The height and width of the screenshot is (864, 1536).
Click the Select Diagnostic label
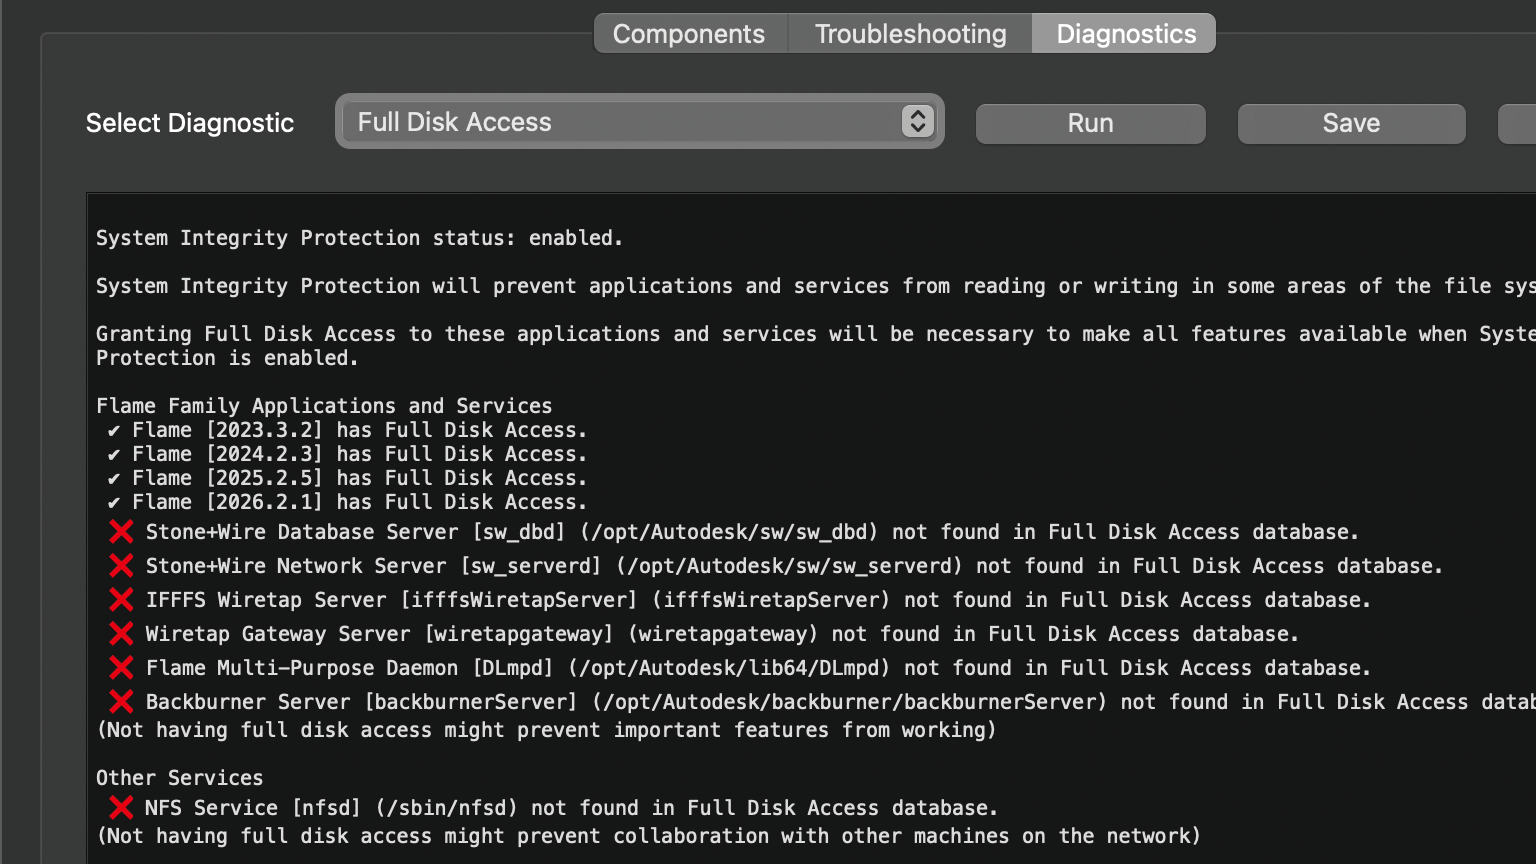coord(190,123)
